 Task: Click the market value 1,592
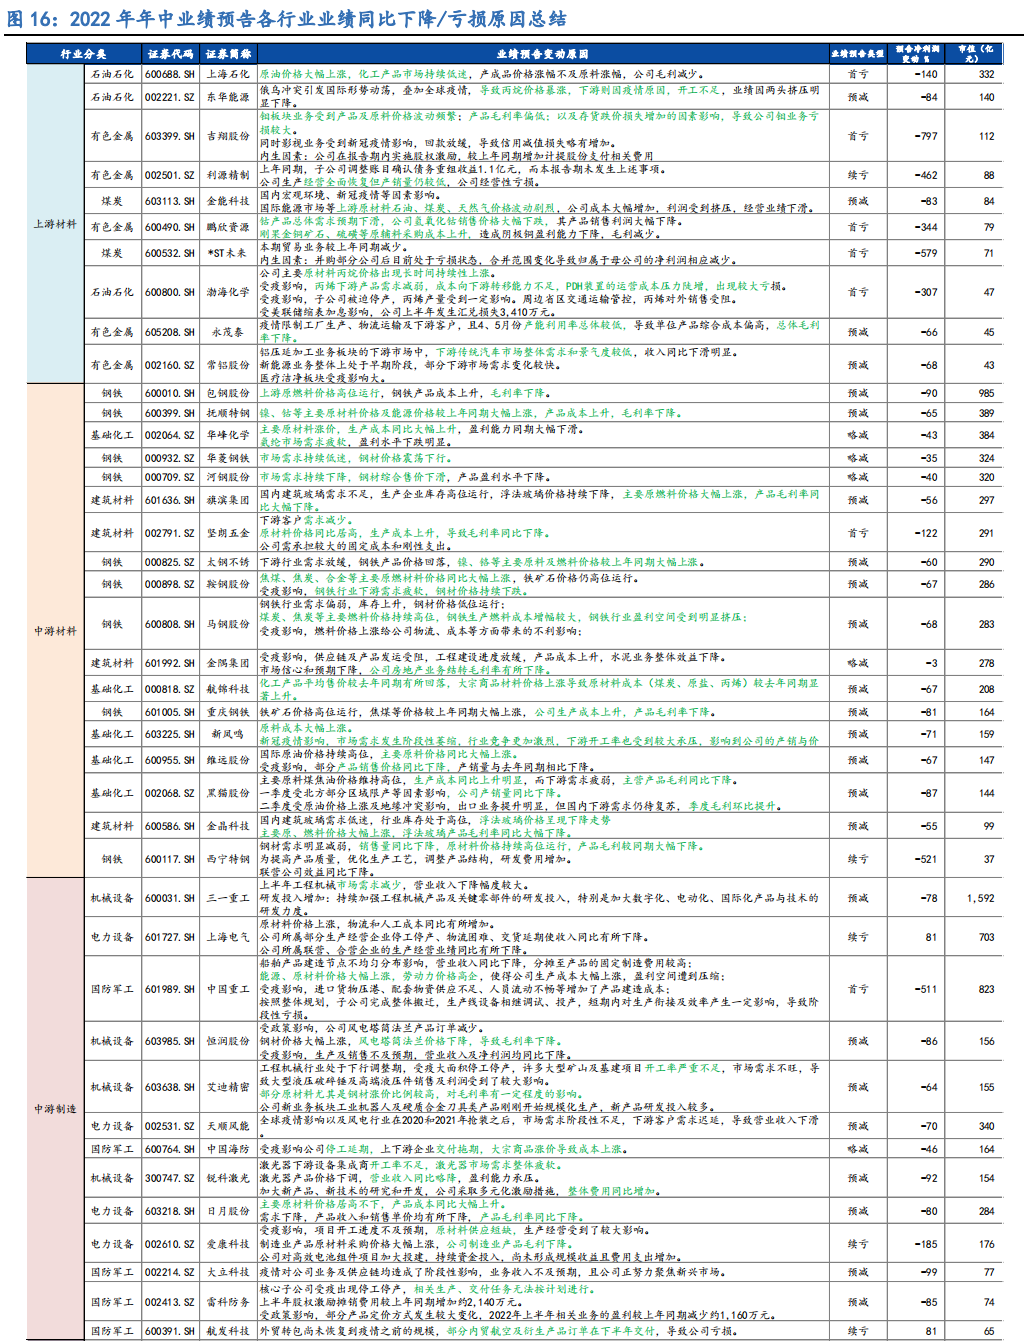pyautogui.click(x=980, y=898)
